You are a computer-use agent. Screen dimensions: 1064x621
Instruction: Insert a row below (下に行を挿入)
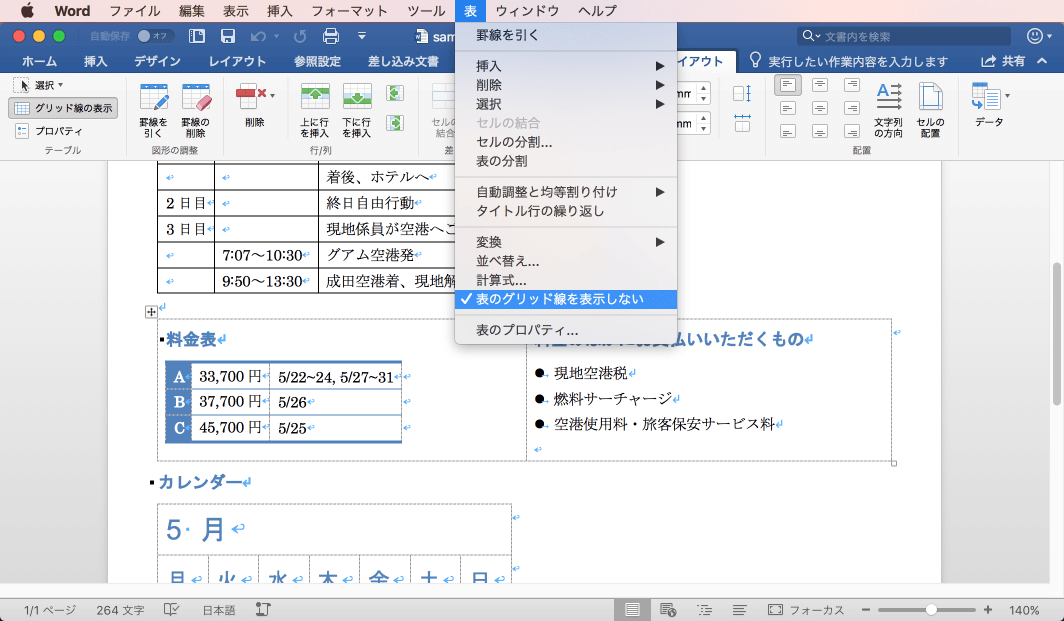tap(357, 110)
